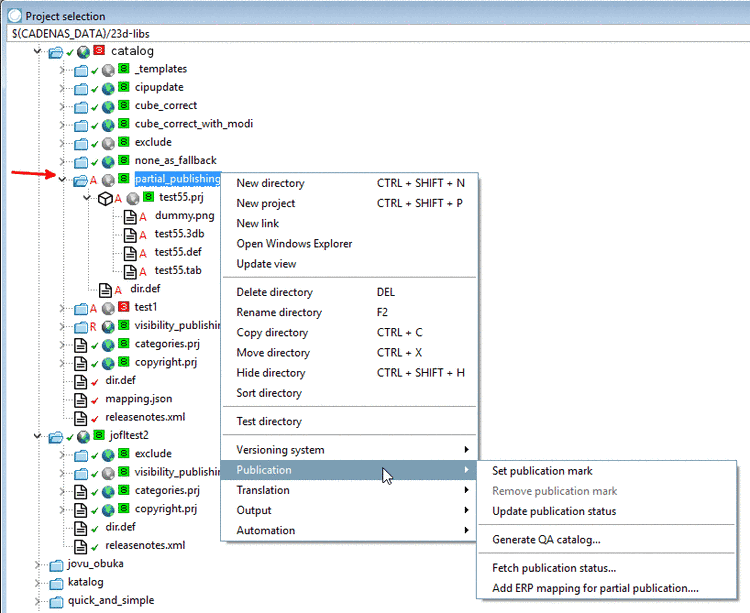The height and width of the screenshot is (613, 750).
Task: Select the mapping.json file entry
Action: 139,399
